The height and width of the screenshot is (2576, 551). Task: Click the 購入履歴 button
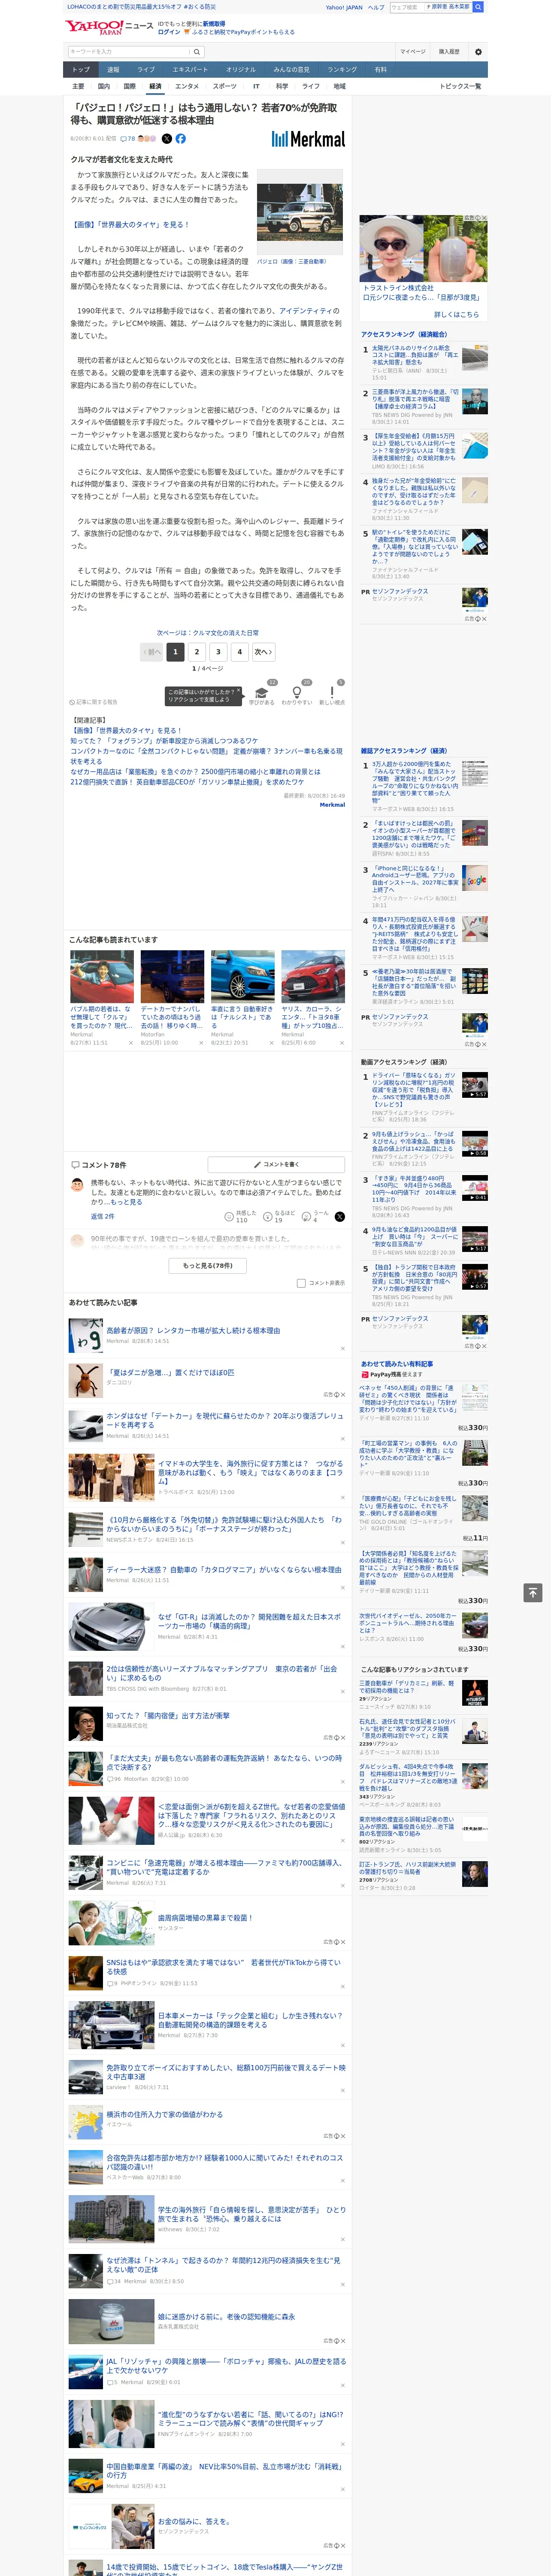tap(449, 51)
